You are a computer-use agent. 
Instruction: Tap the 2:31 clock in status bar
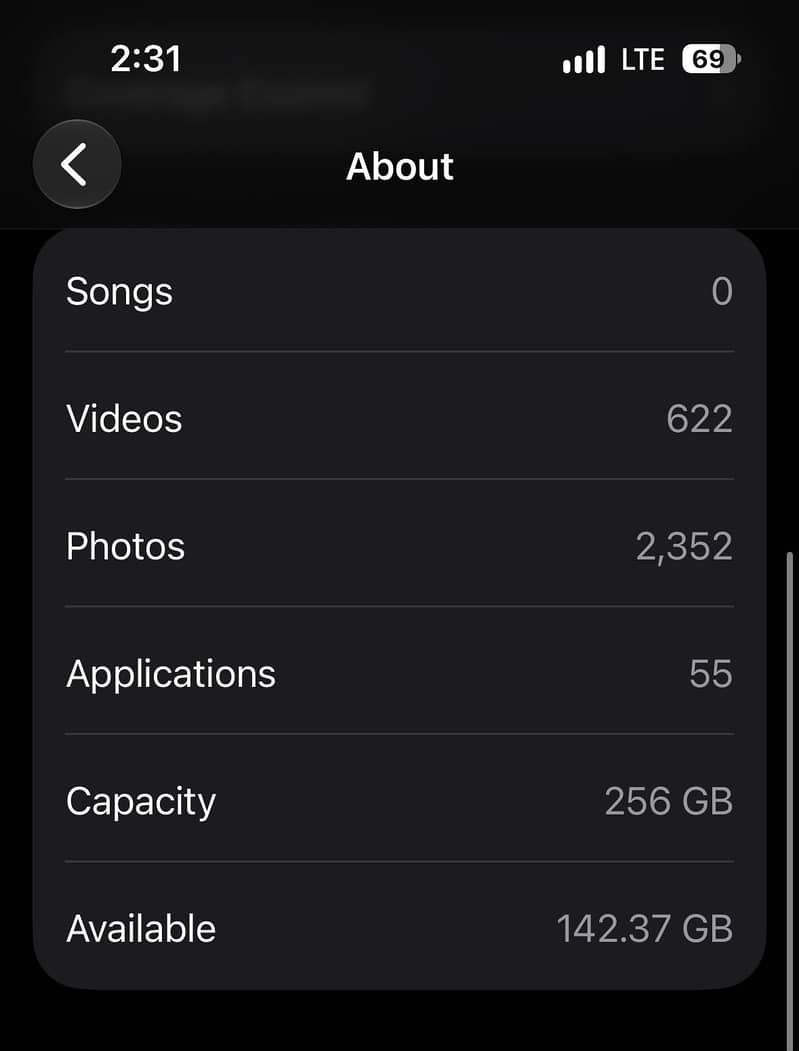tap(146, 59)
